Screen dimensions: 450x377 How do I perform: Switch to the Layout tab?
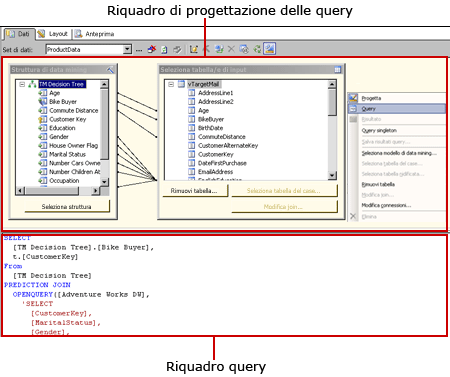pyautogui.click(x=53, y=34)
